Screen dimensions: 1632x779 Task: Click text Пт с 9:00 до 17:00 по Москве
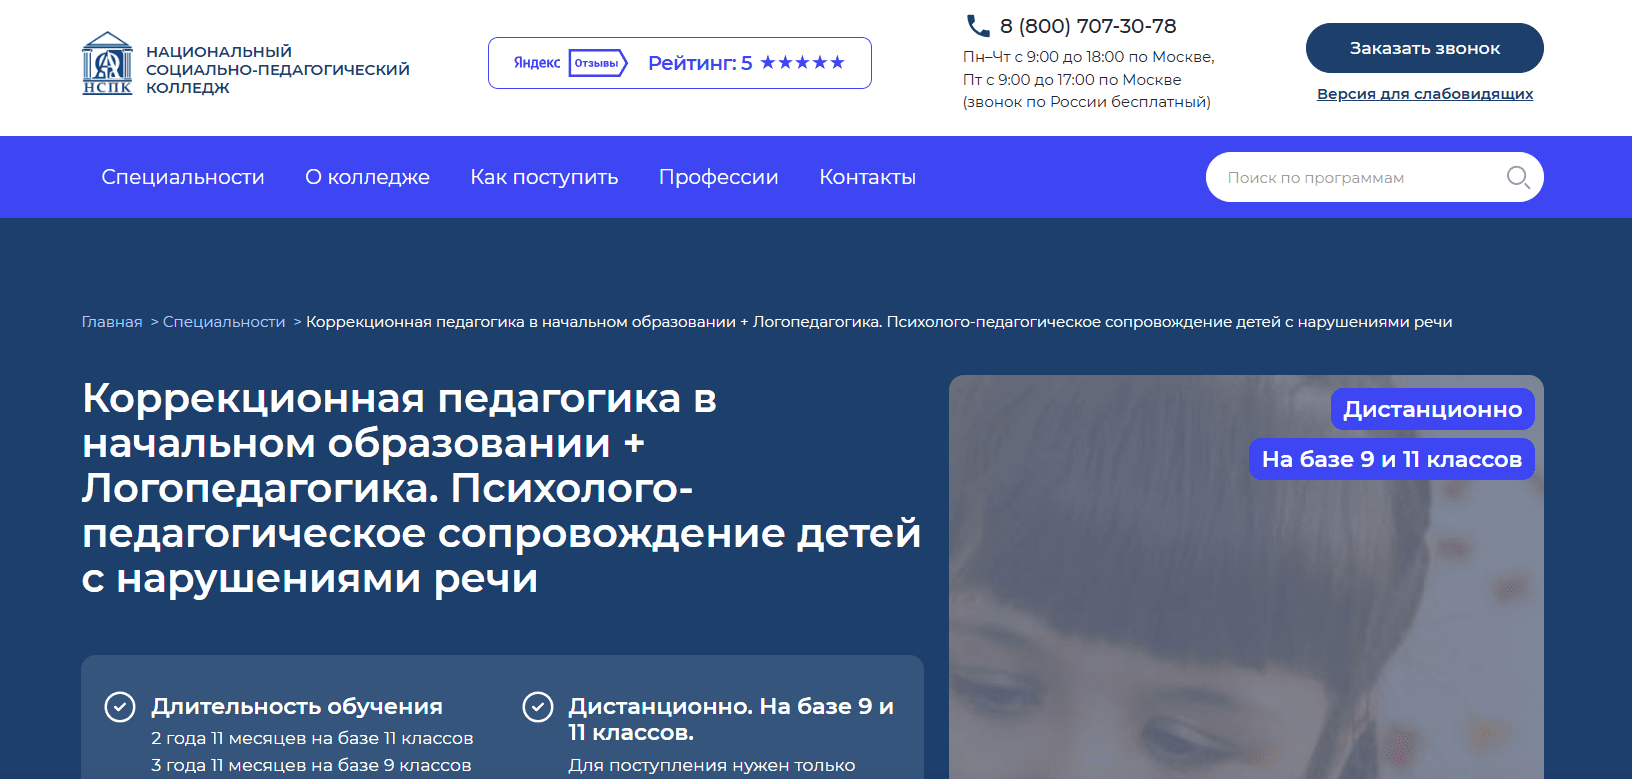[1072, 80]
